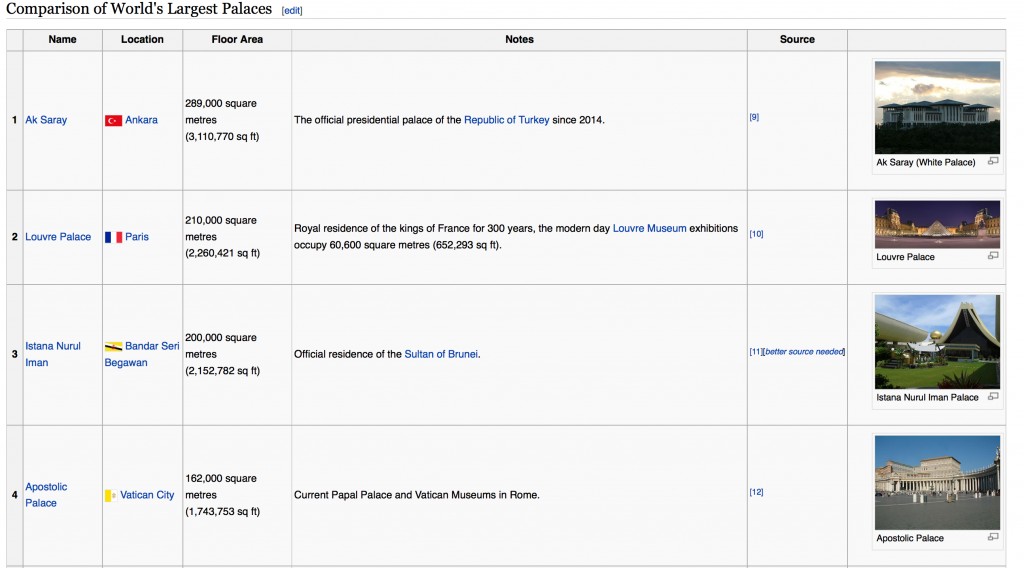Follow the Louvre Museum link
Screen dimensions: 1024x568
click(x=649, y=228)
